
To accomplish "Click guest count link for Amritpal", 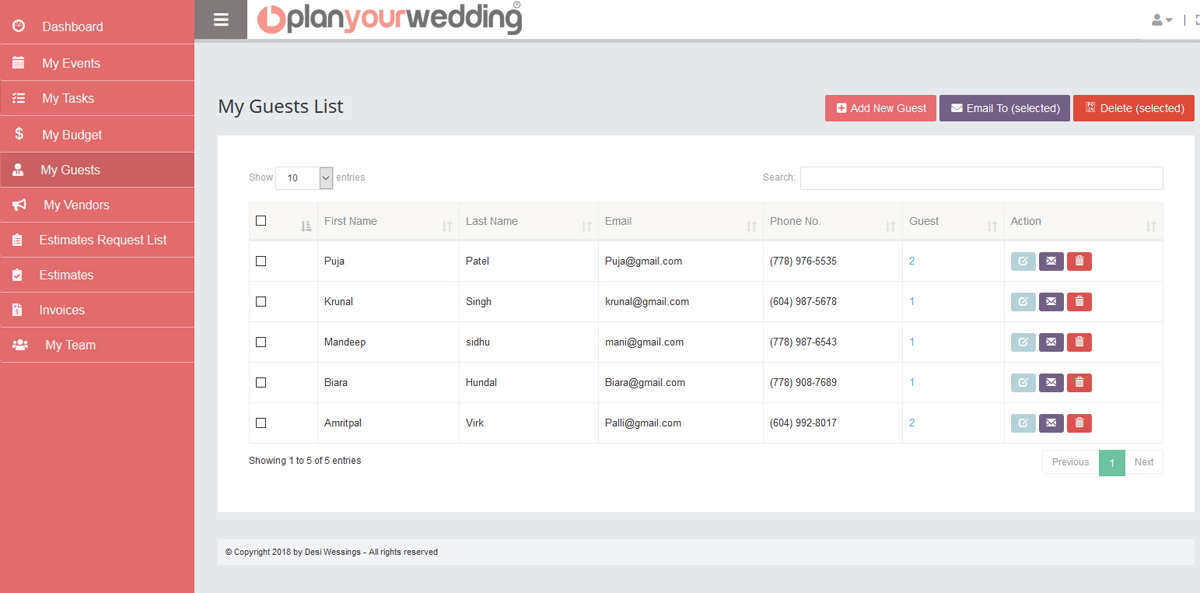I will click(912, 423).
